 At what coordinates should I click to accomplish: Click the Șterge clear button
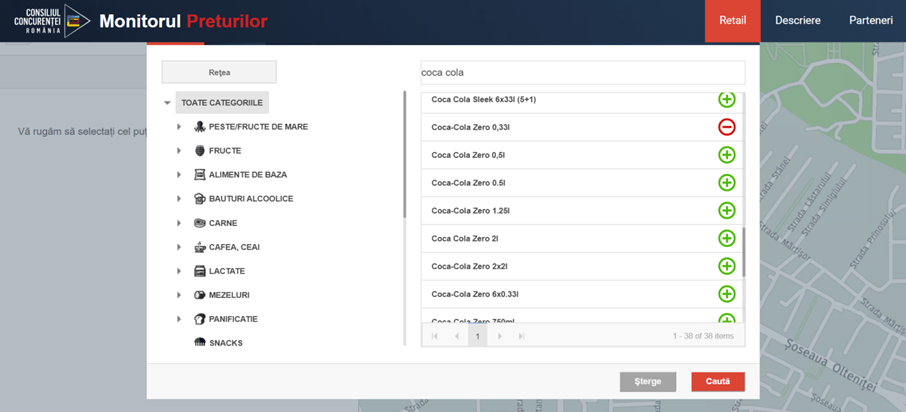coord(648,382)
